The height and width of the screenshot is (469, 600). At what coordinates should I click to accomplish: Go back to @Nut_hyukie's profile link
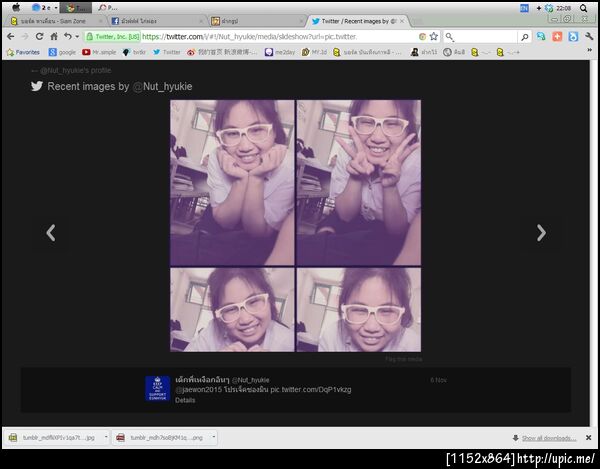[71, 70]
